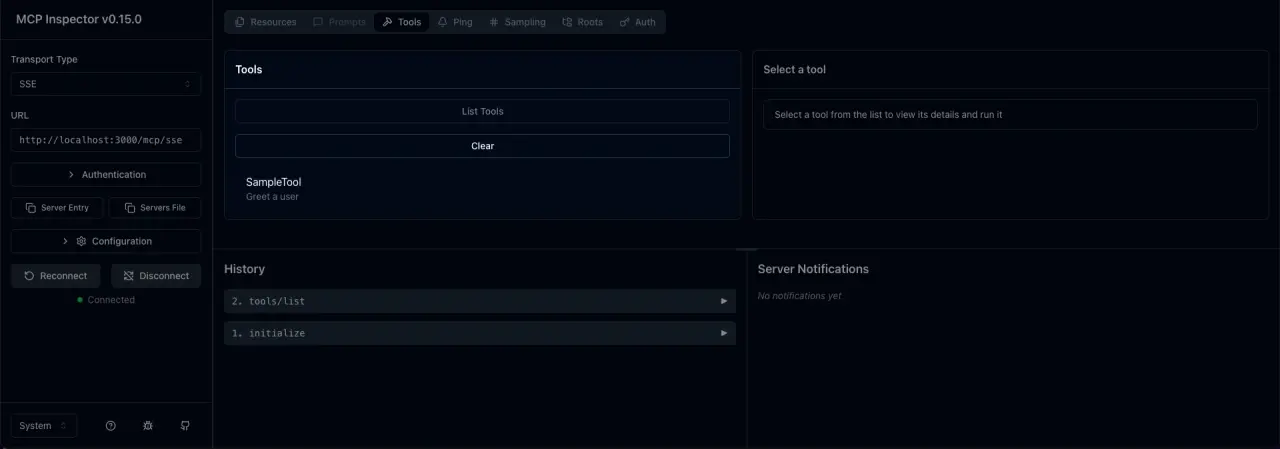Copy the Server Entry

(57, 208)
